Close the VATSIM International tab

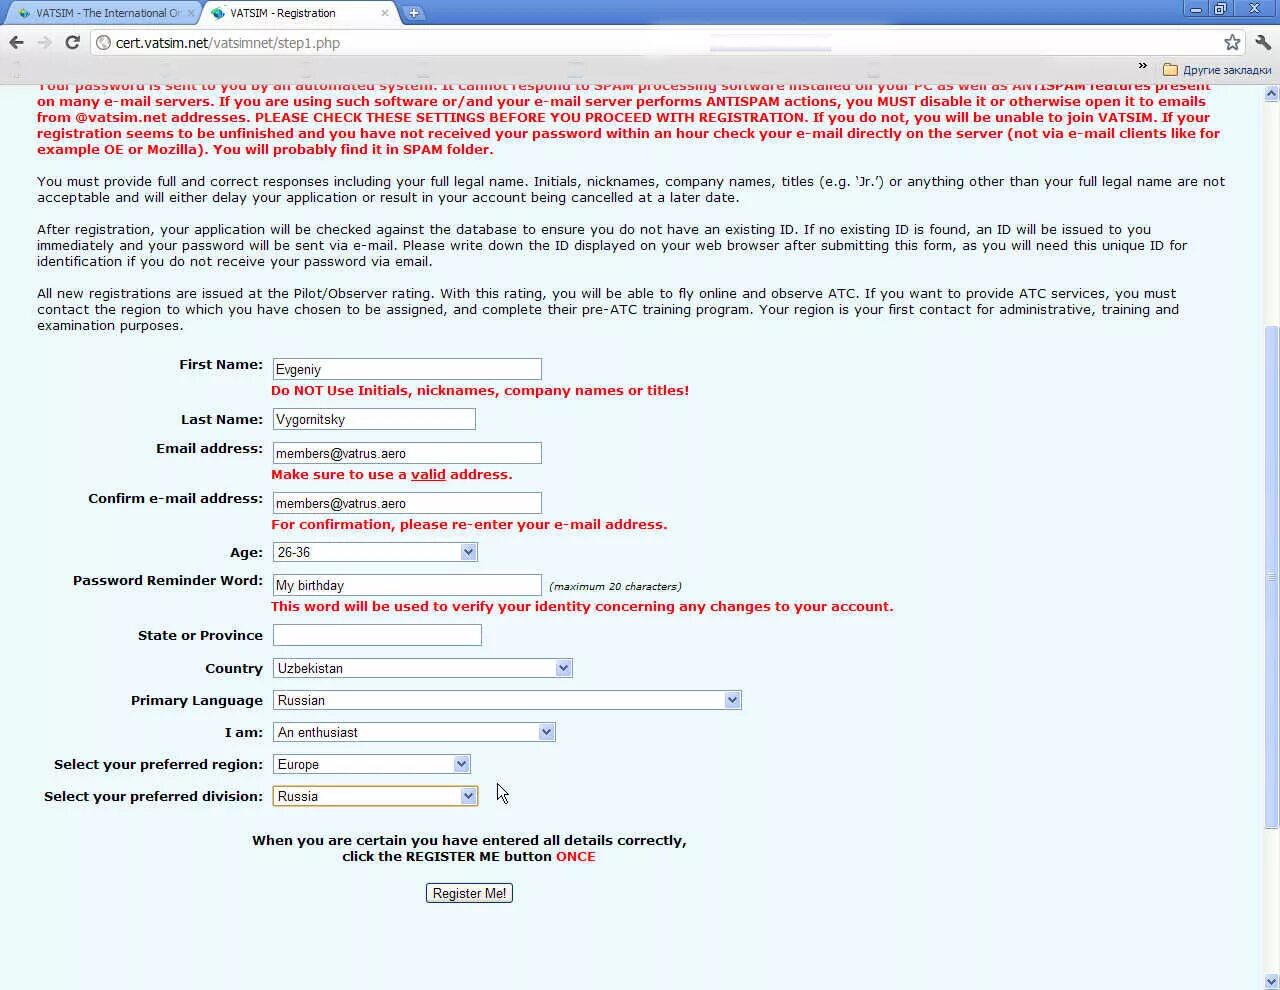pos(191,13)
